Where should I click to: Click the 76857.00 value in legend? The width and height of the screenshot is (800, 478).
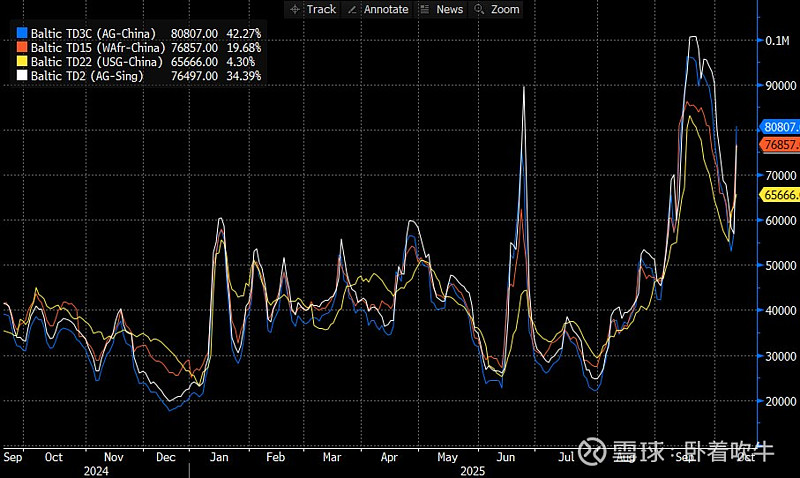pos(194,48)
